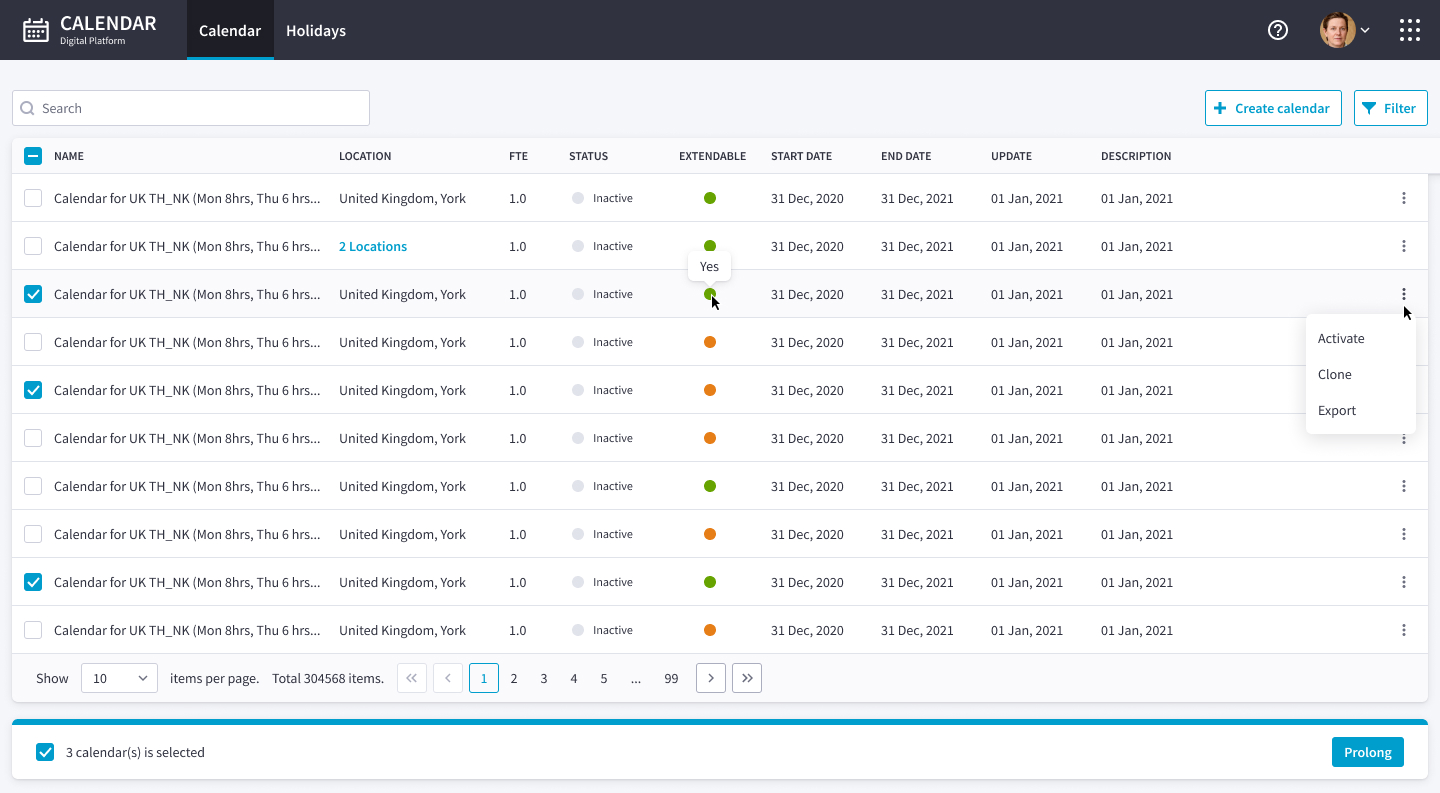Check the first row's checkbox
The image size is (1440, 793).
point(33,198)
